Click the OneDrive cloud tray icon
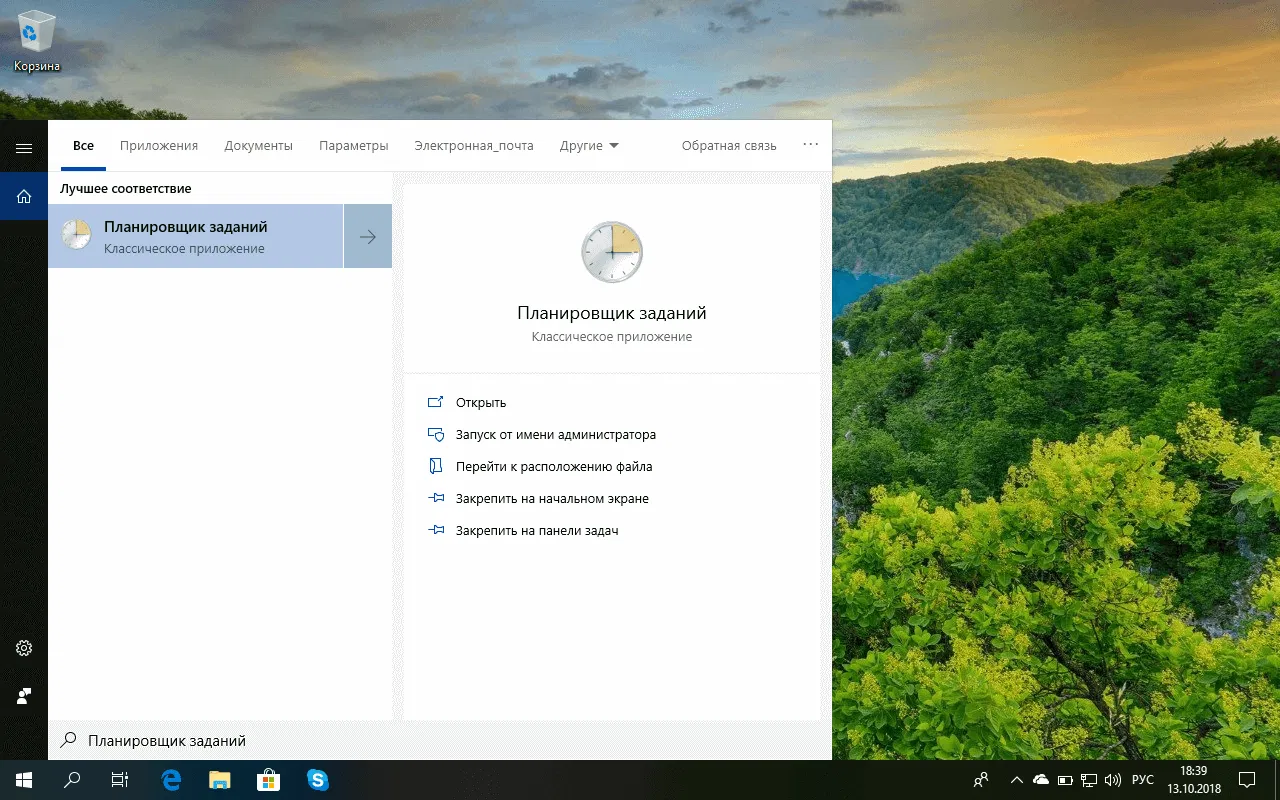Screen dimensions: 1280x800 click(1041, 780)
